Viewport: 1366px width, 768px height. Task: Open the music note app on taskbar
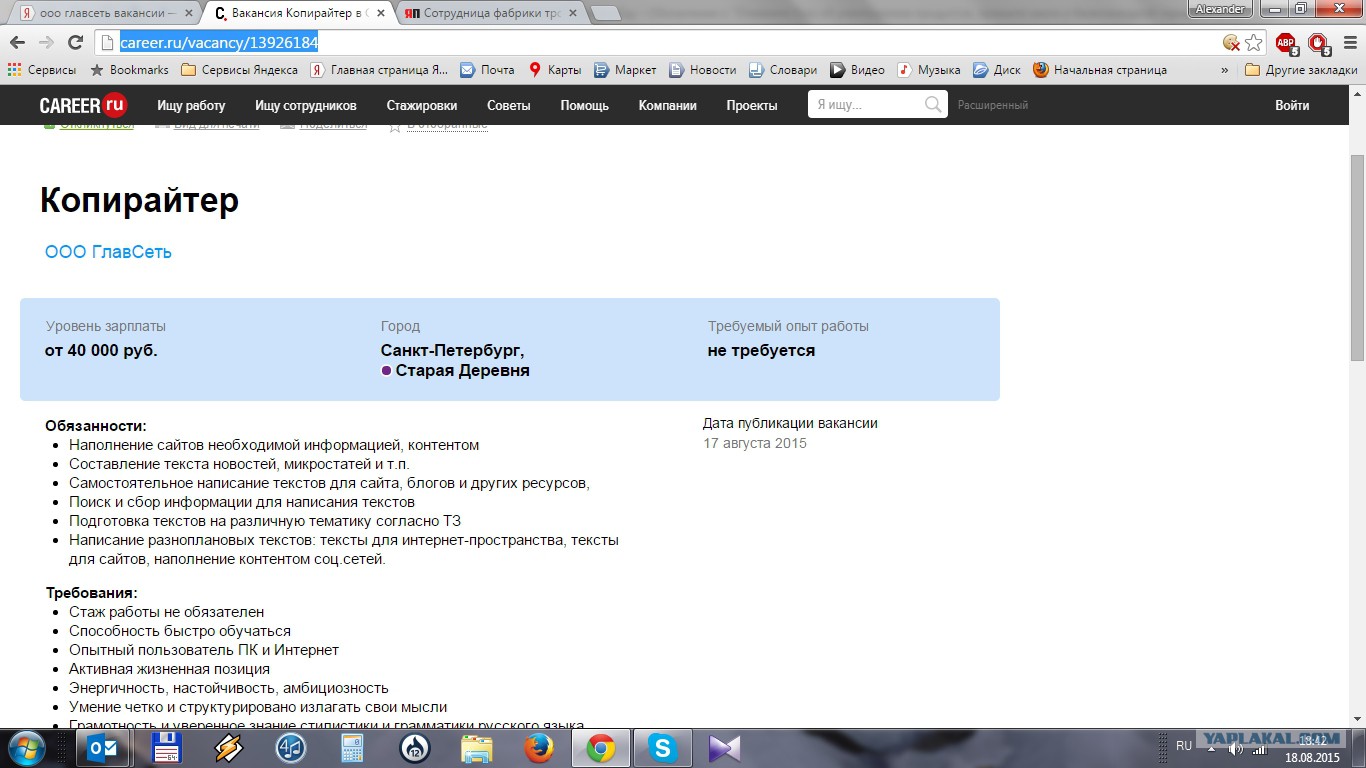[x=290, y=748]
